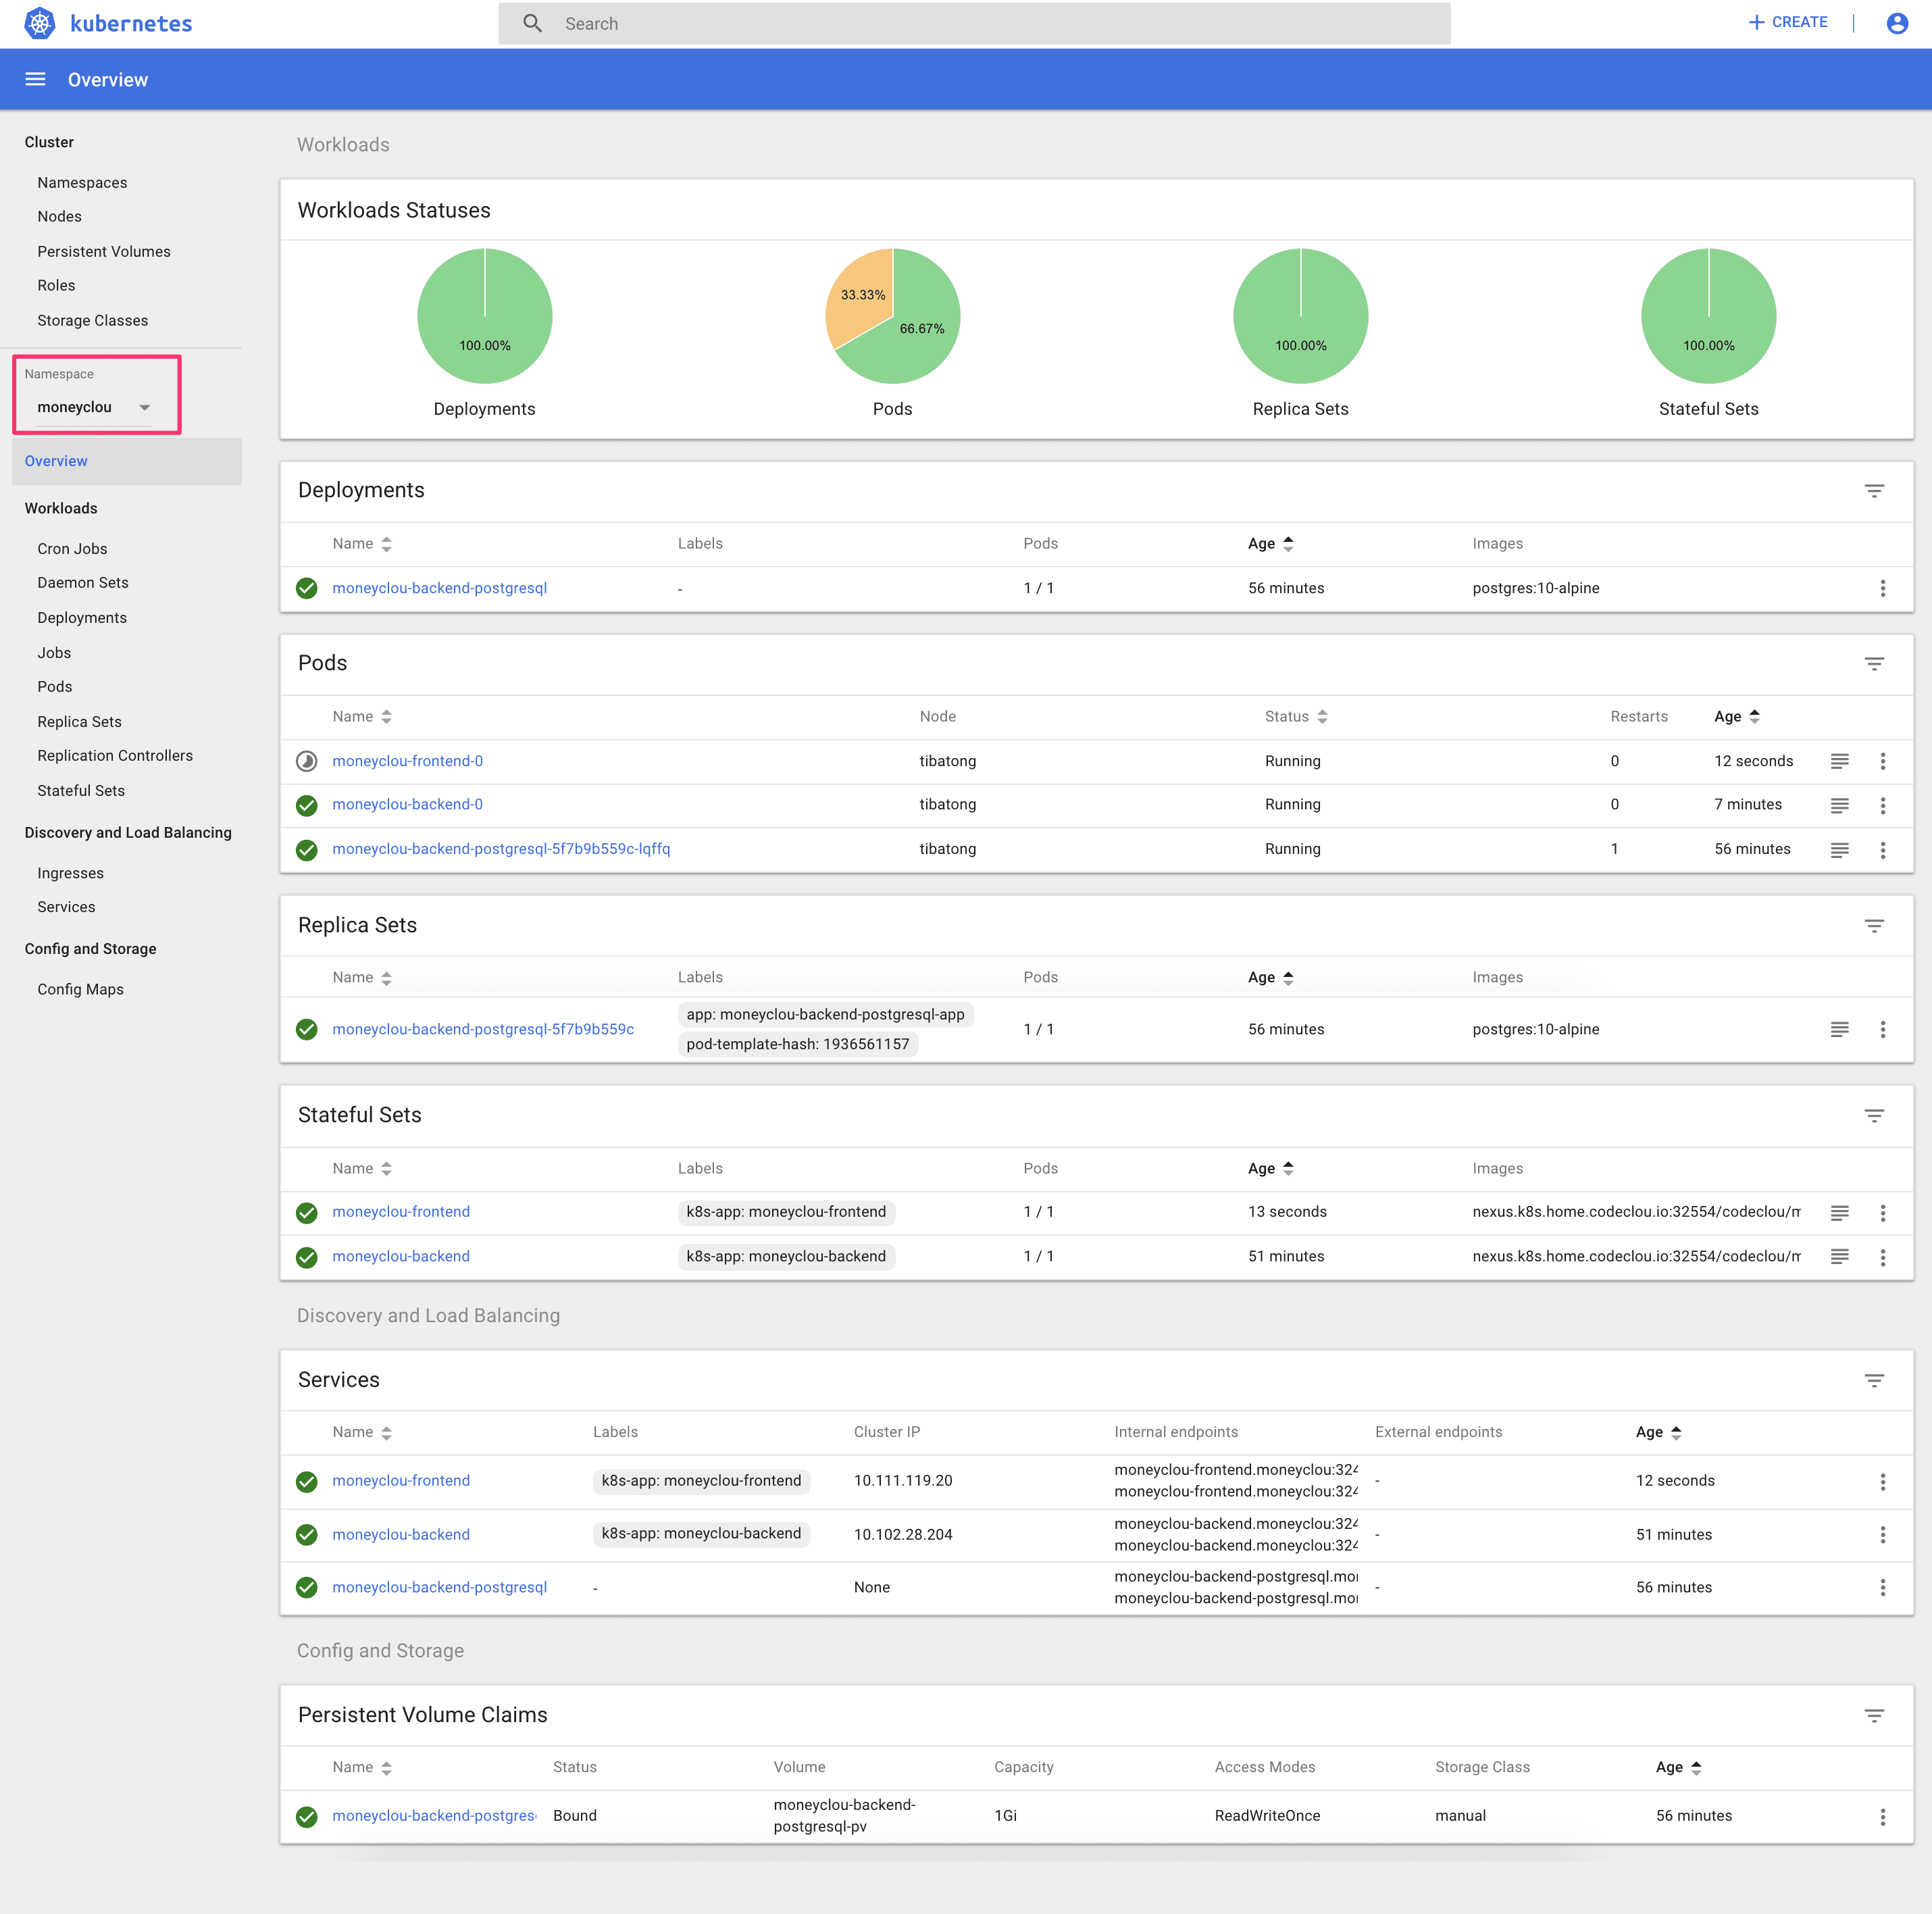Open Storage Classes in sidebar

[93, 321]
